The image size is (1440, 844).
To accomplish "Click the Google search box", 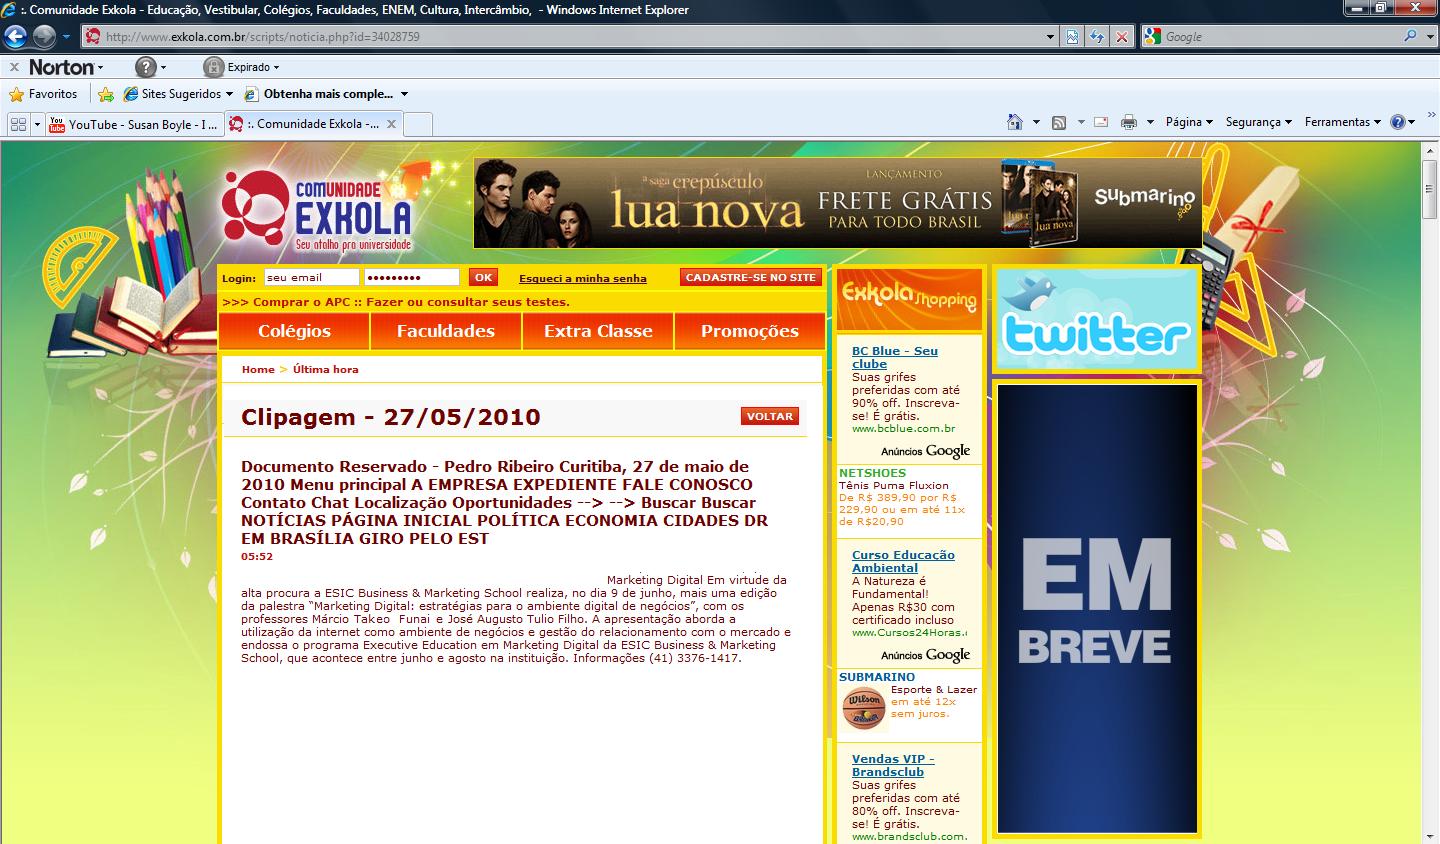I will pyautogui.click(x=1280, y=37).
